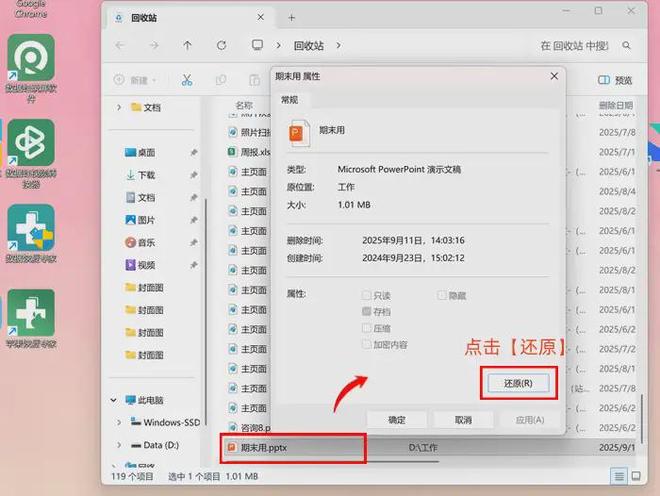Click 回收站 in the address breadcrumb

309,45
